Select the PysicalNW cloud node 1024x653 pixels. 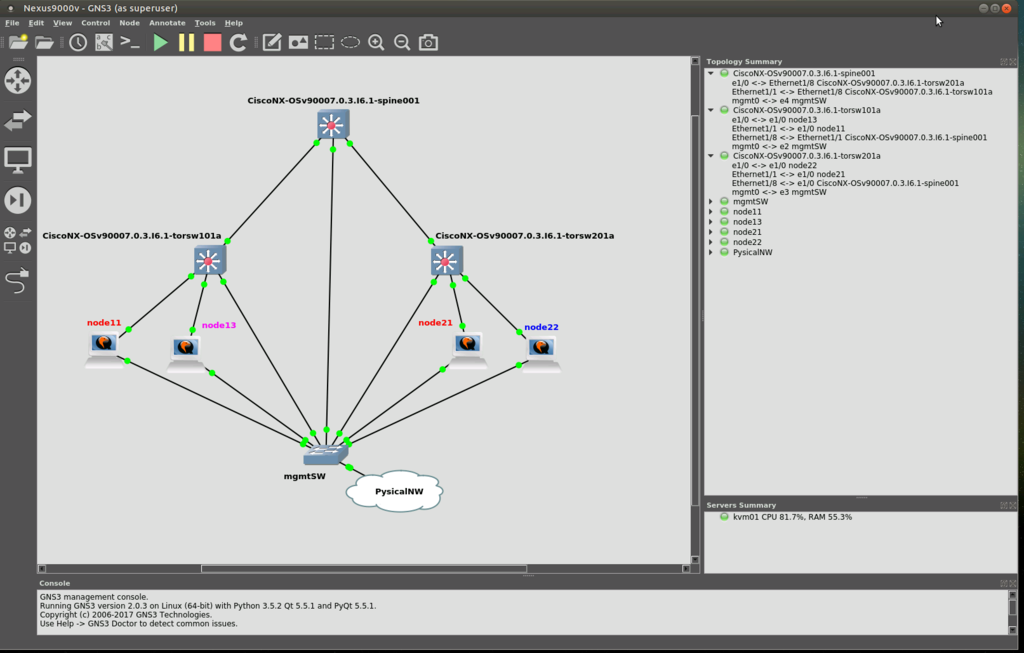pyautogui.click(x=395, y=491)
